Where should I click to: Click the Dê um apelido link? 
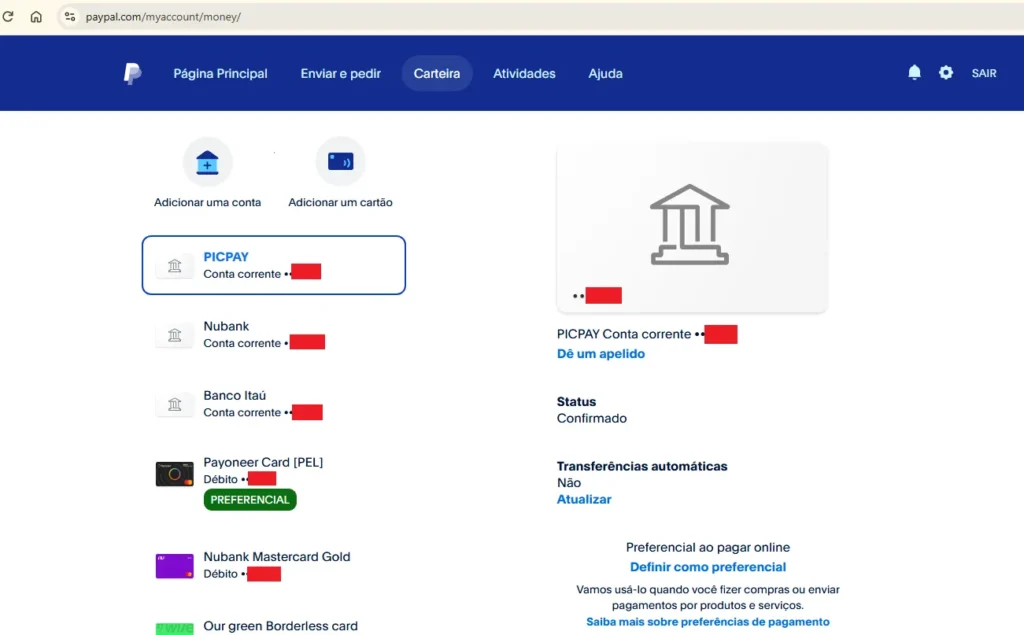pyautogui.click(x=601, y=353)
